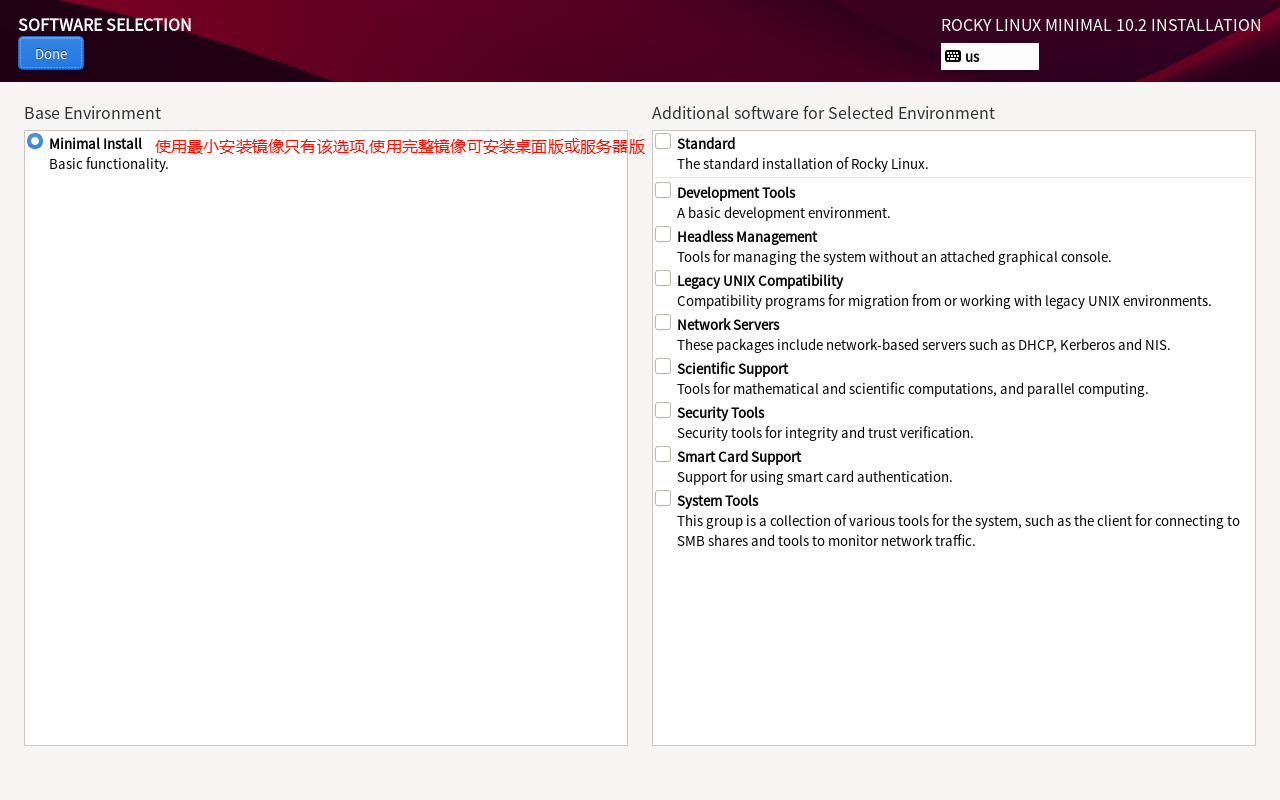Image resolution: width=1280 pixels, height=800 pixels.
Task: Click the keyboard layout icon
Action: click(x=953, y=56)
